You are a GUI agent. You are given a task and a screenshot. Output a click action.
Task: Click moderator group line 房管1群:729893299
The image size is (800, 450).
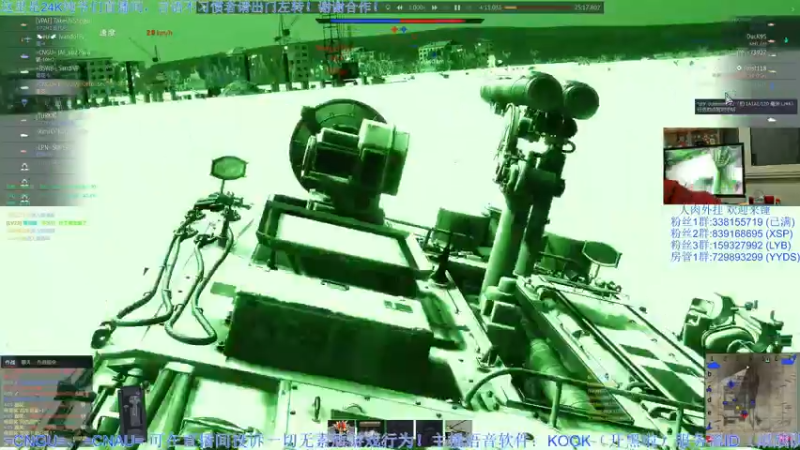[735, 257]
